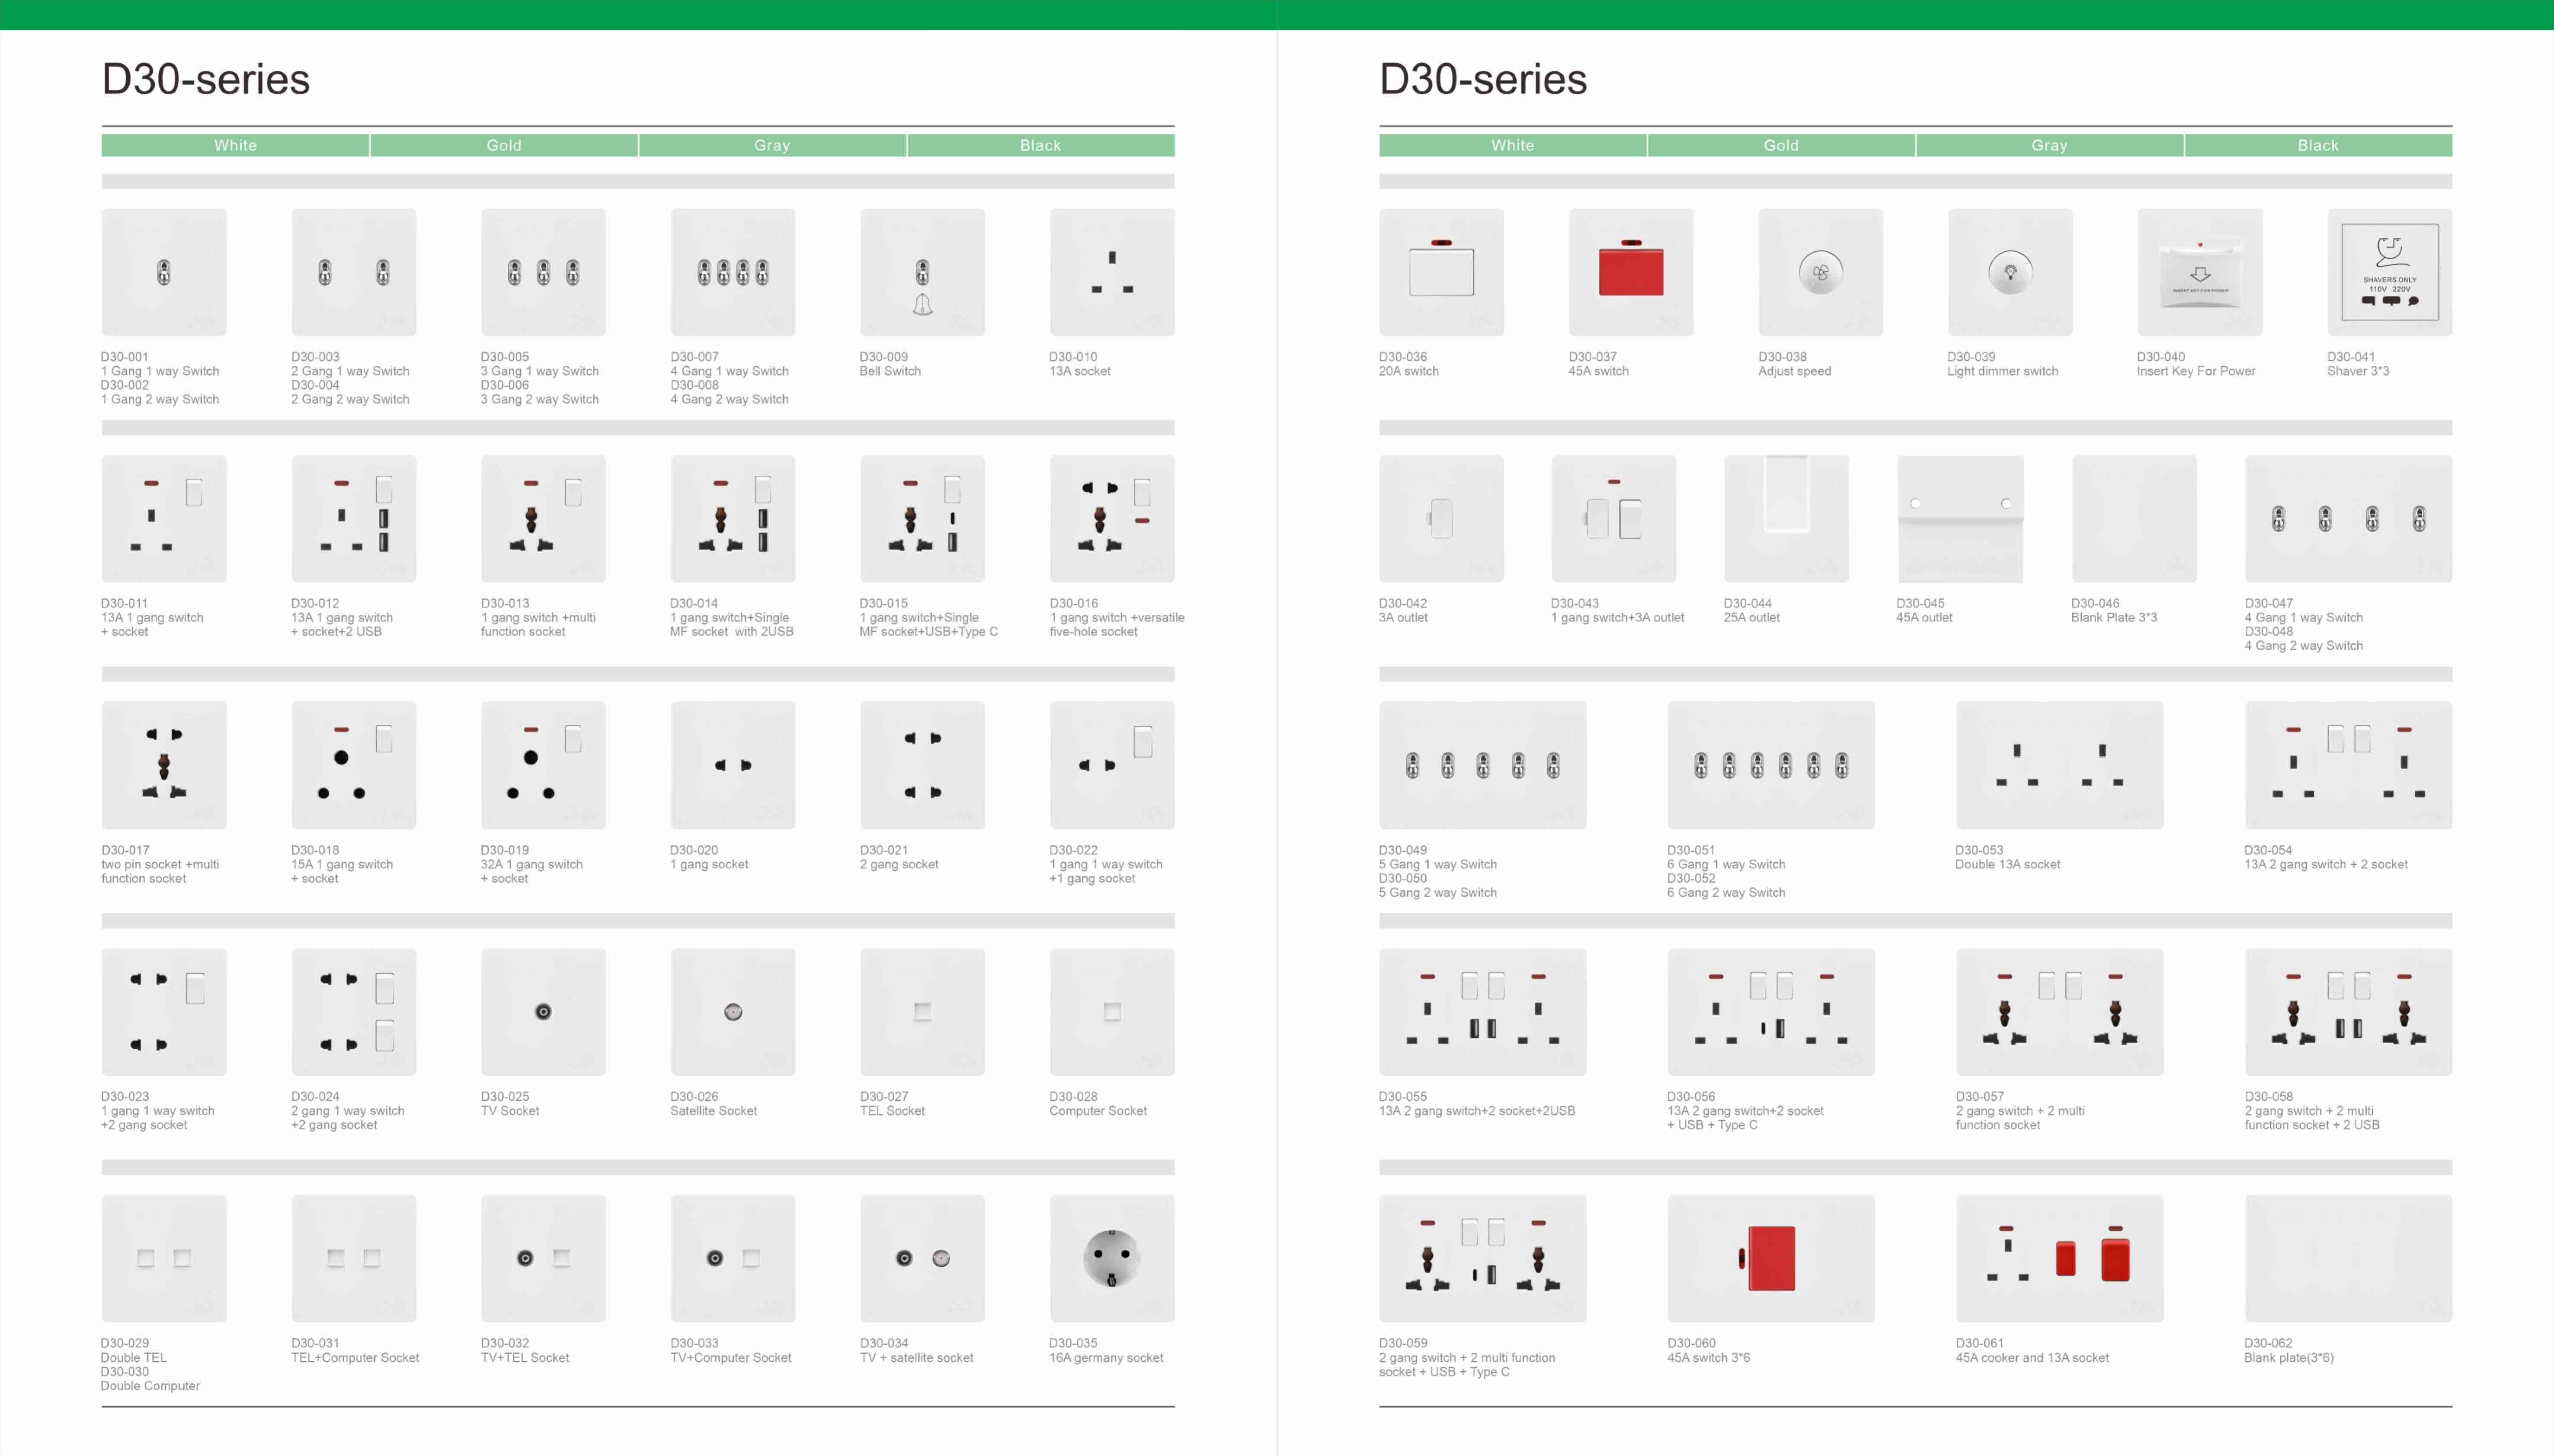This screenshot has width=2554, height=1456.
Task: Click the "13A 2 gang switch + 2 socket" label
Action: (2326, 864)
